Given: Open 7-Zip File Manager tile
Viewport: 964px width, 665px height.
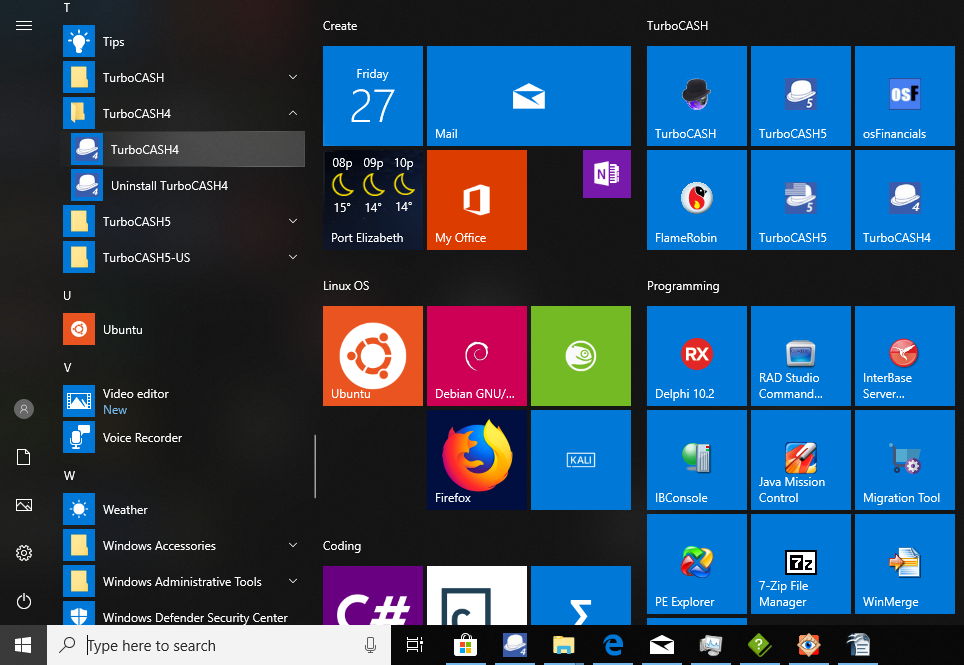Looking at the screenshot, I should coord(800,564).
